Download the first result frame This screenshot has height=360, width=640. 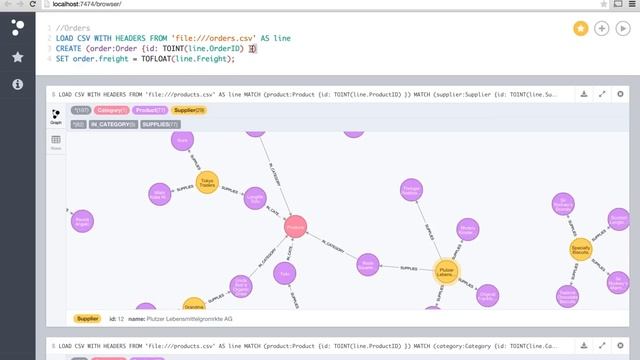click(584, 94)
